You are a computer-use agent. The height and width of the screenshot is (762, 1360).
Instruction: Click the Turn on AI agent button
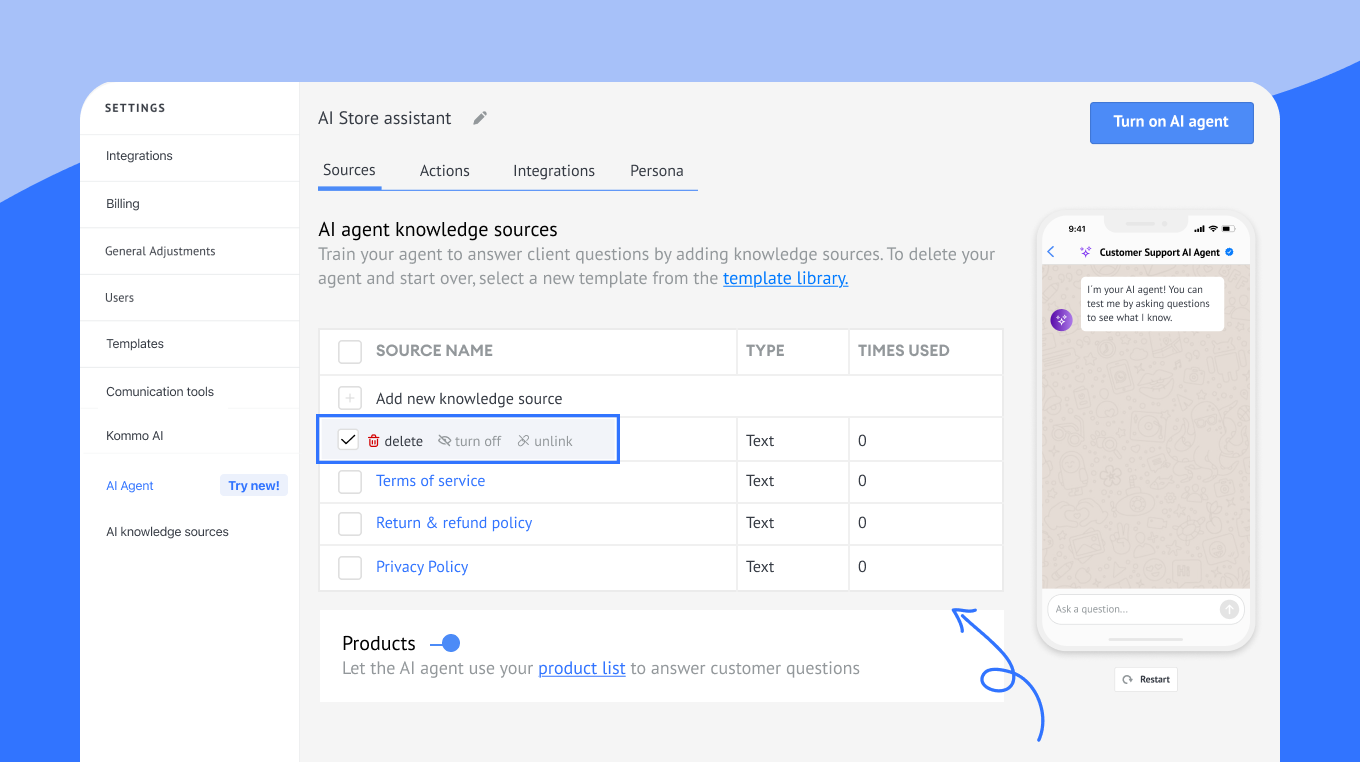[1171, 122]
